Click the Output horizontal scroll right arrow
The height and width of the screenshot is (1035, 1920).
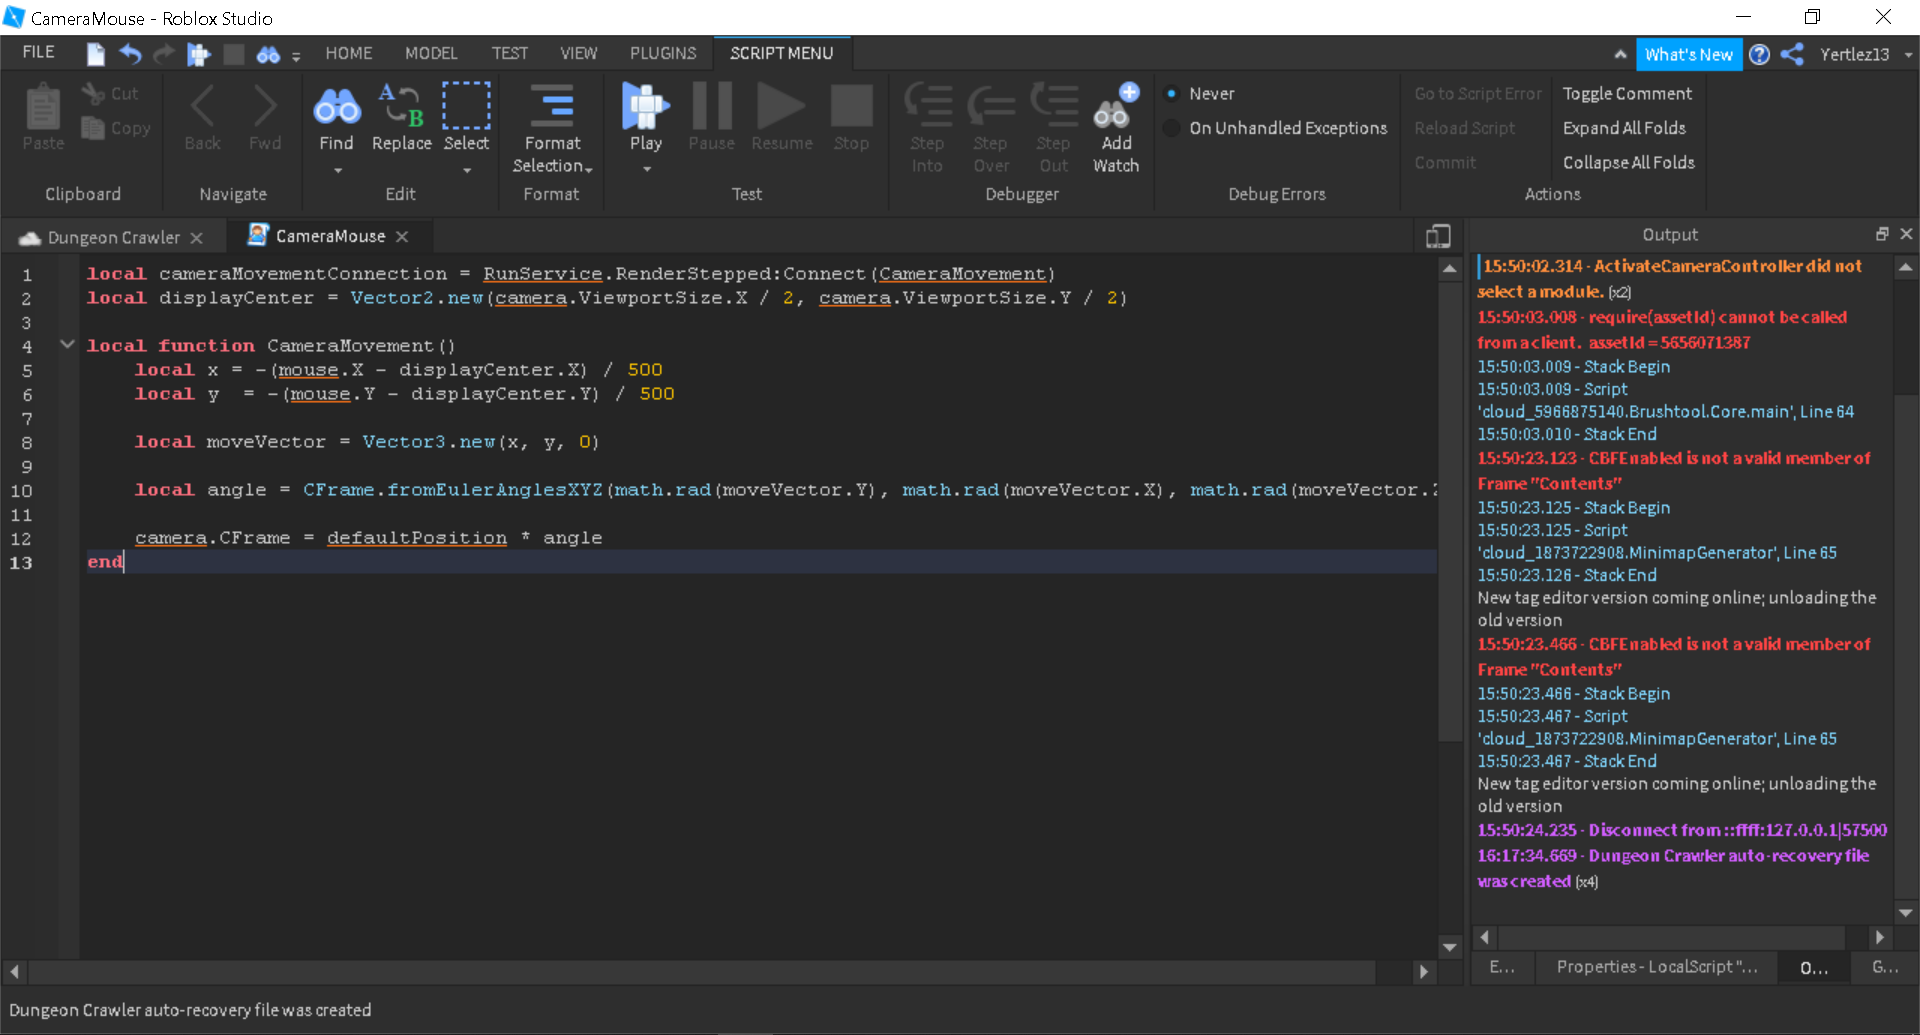1880,937
